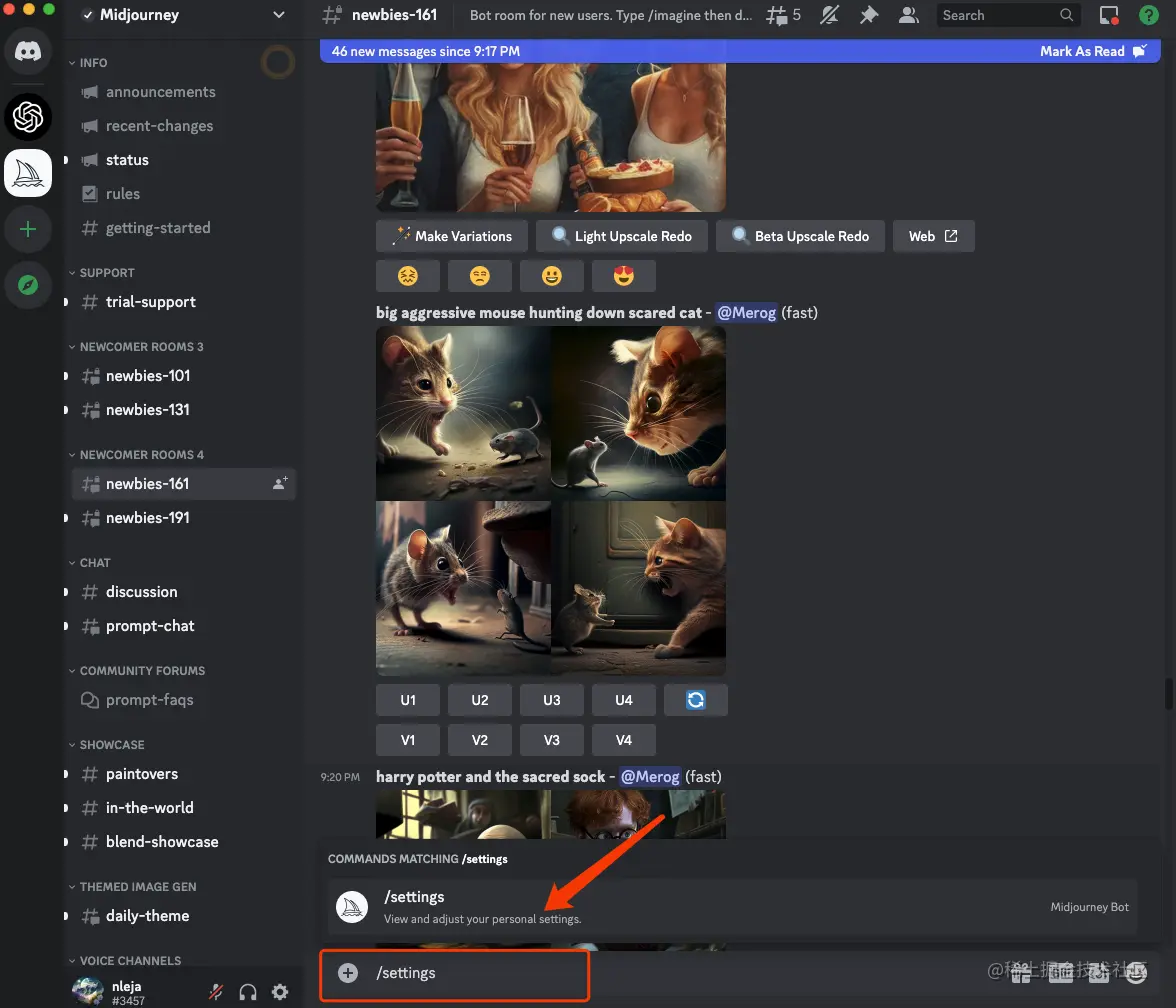Image resolution: width=1176 pixels, height=1008 pixels.
Task: Open the mouse and cat image grid
Action: coord(550,501)
